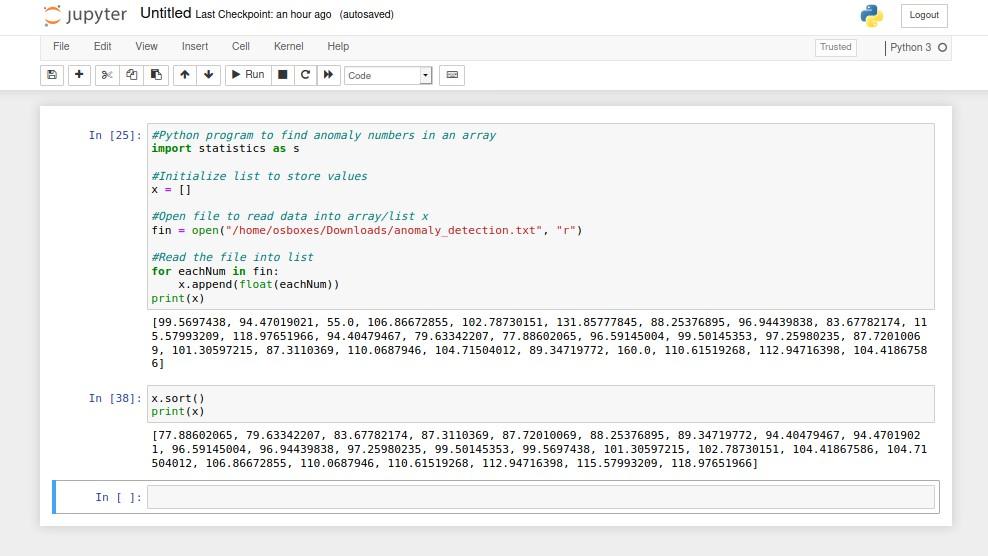988x556 pixels.
Task: Cut the selected cells
Action: [x=106, y=75]
